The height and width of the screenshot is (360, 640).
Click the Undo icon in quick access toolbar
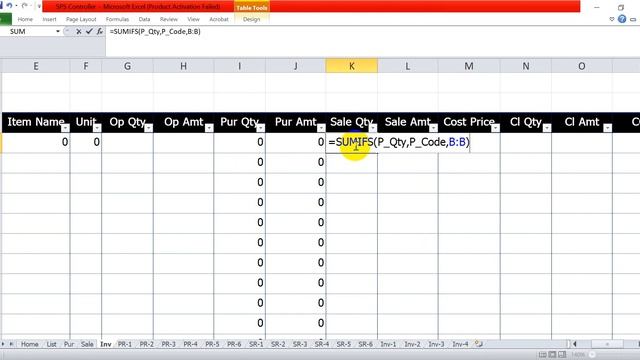coord(9,6)
